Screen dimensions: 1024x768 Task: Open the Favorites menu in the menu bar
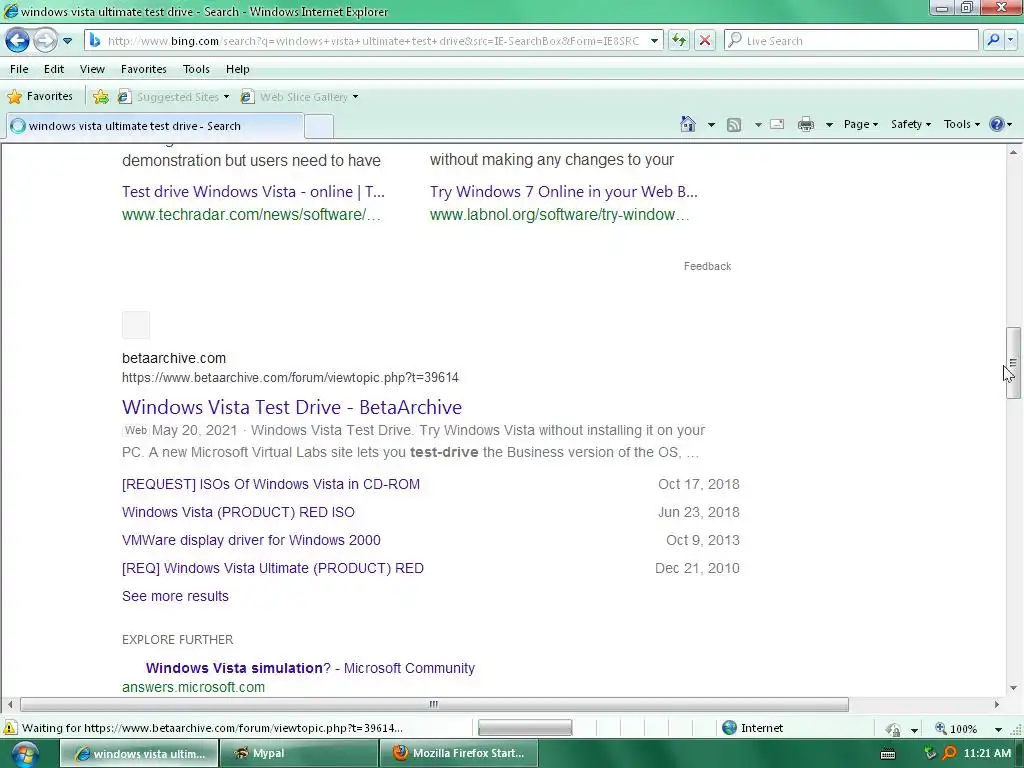coord(144,69)
